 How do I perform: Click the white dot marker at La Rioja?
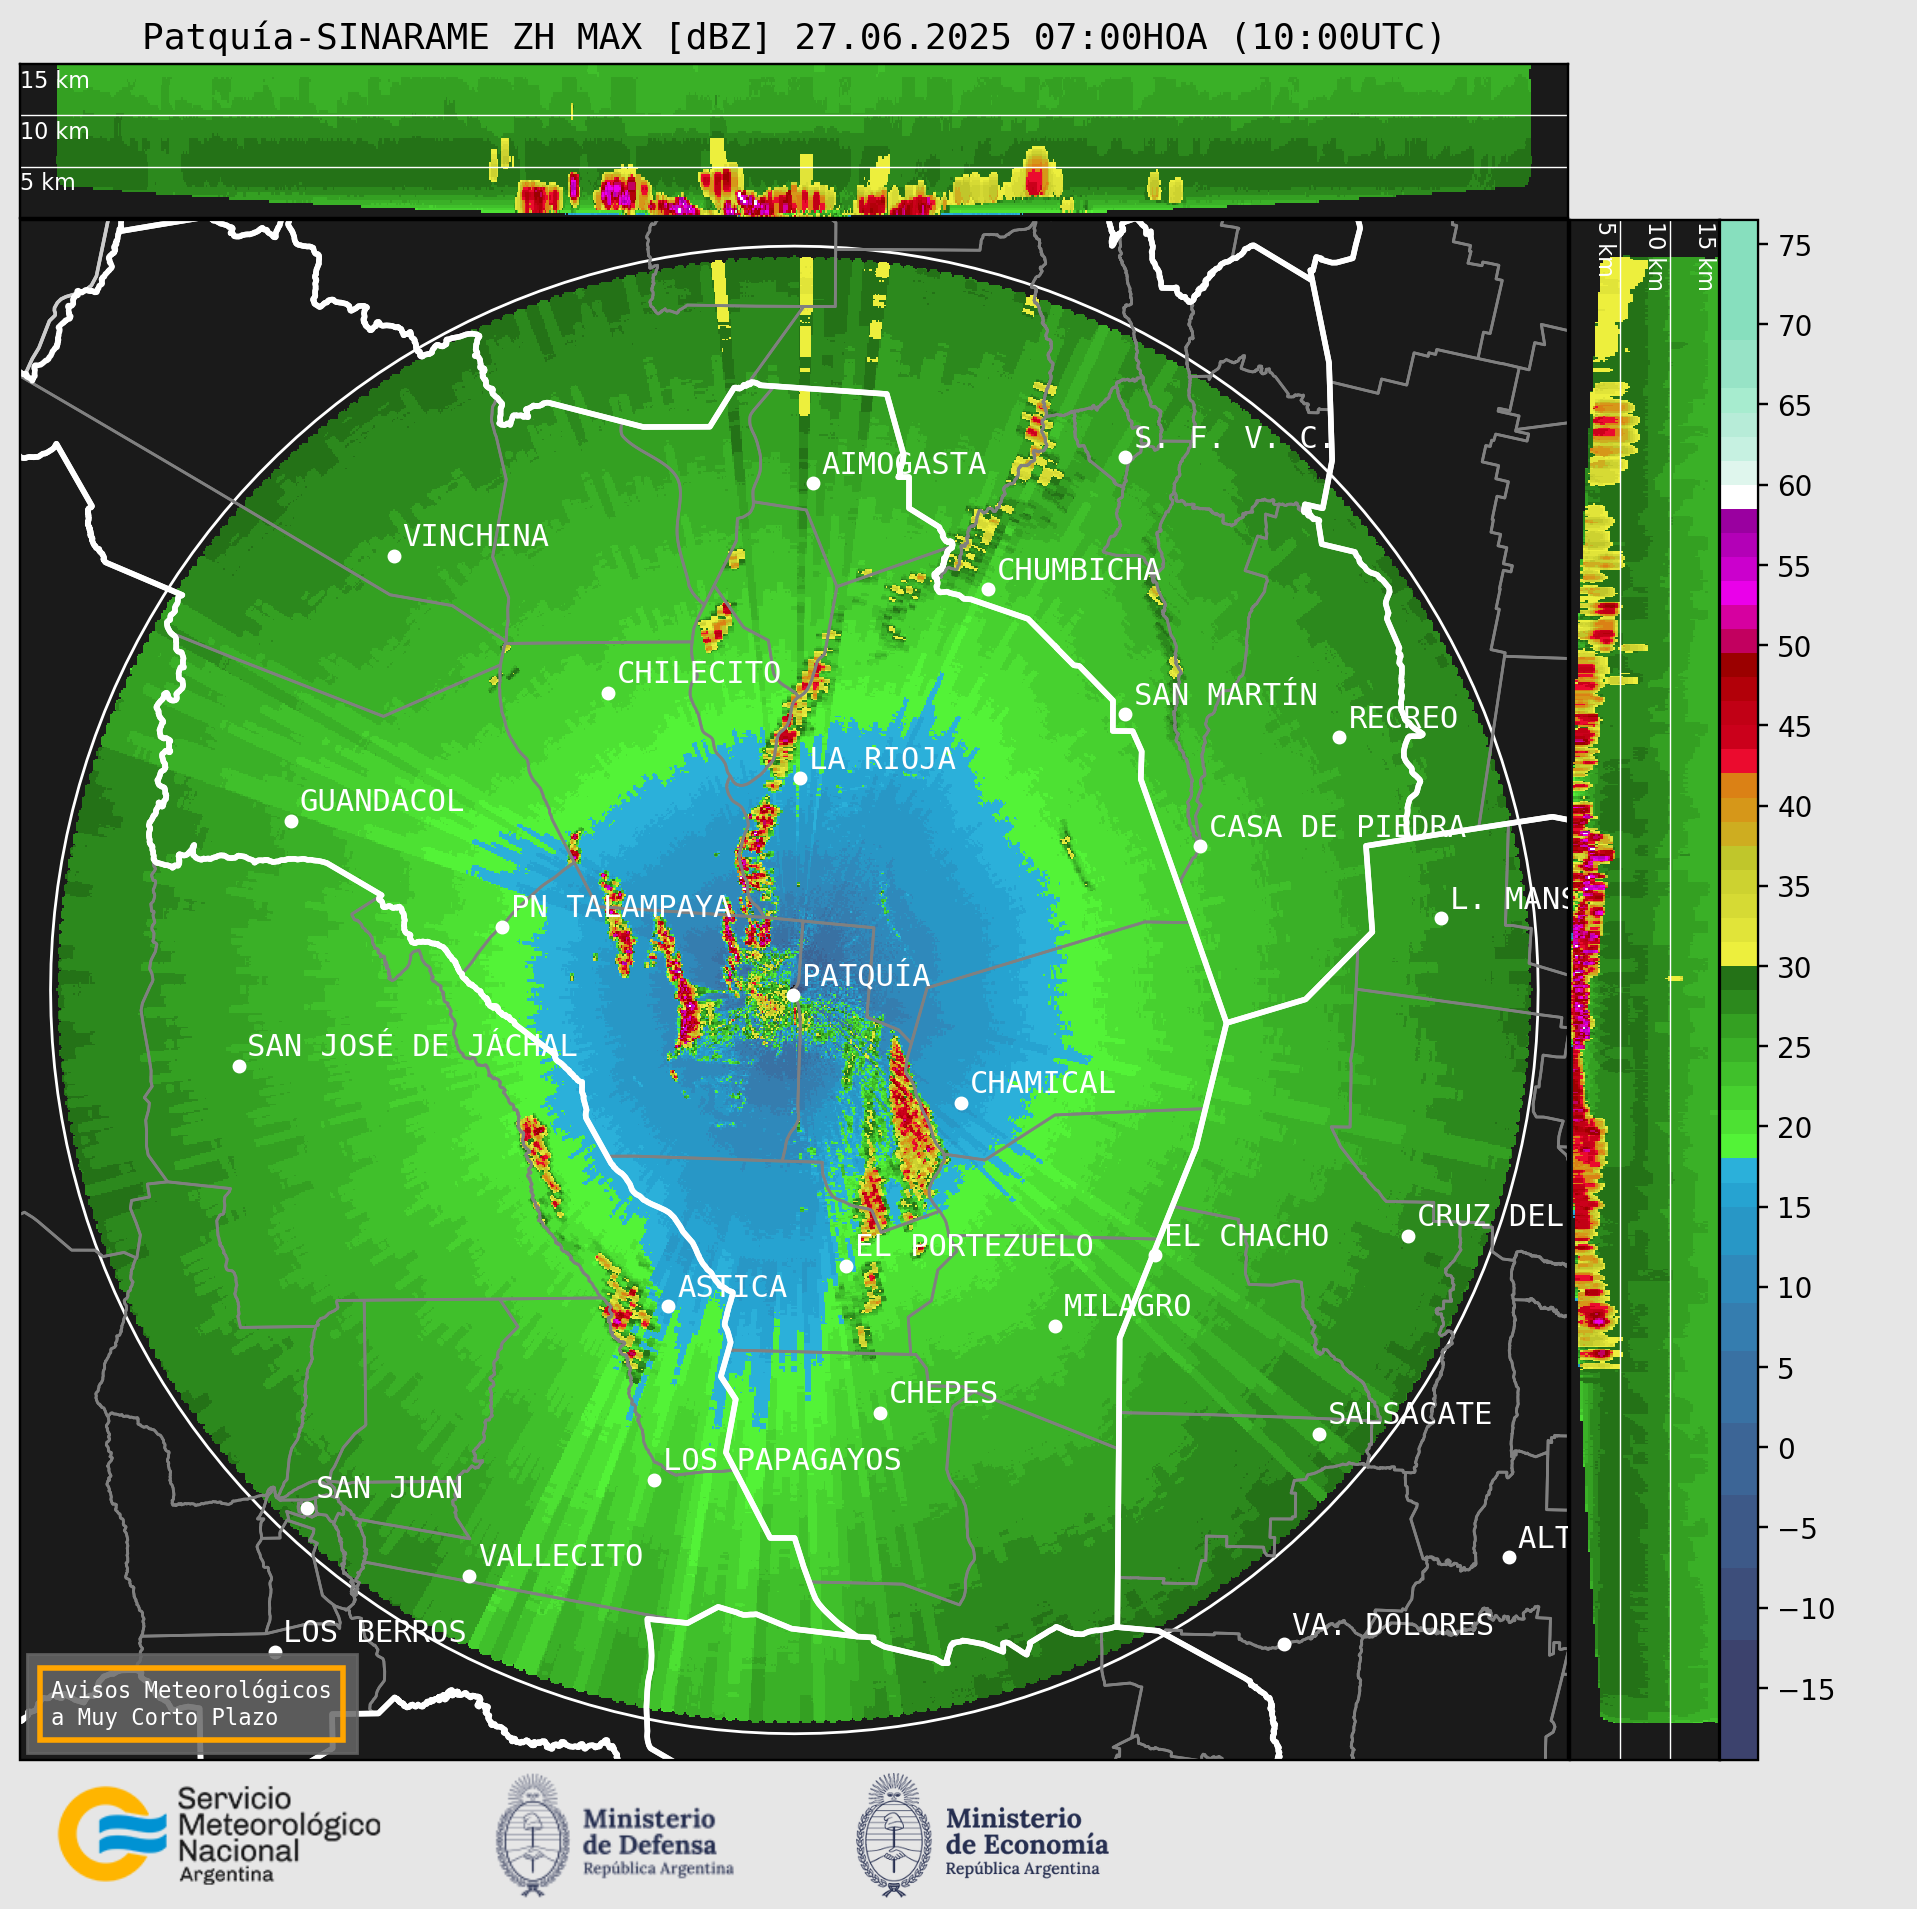(800, 778)
